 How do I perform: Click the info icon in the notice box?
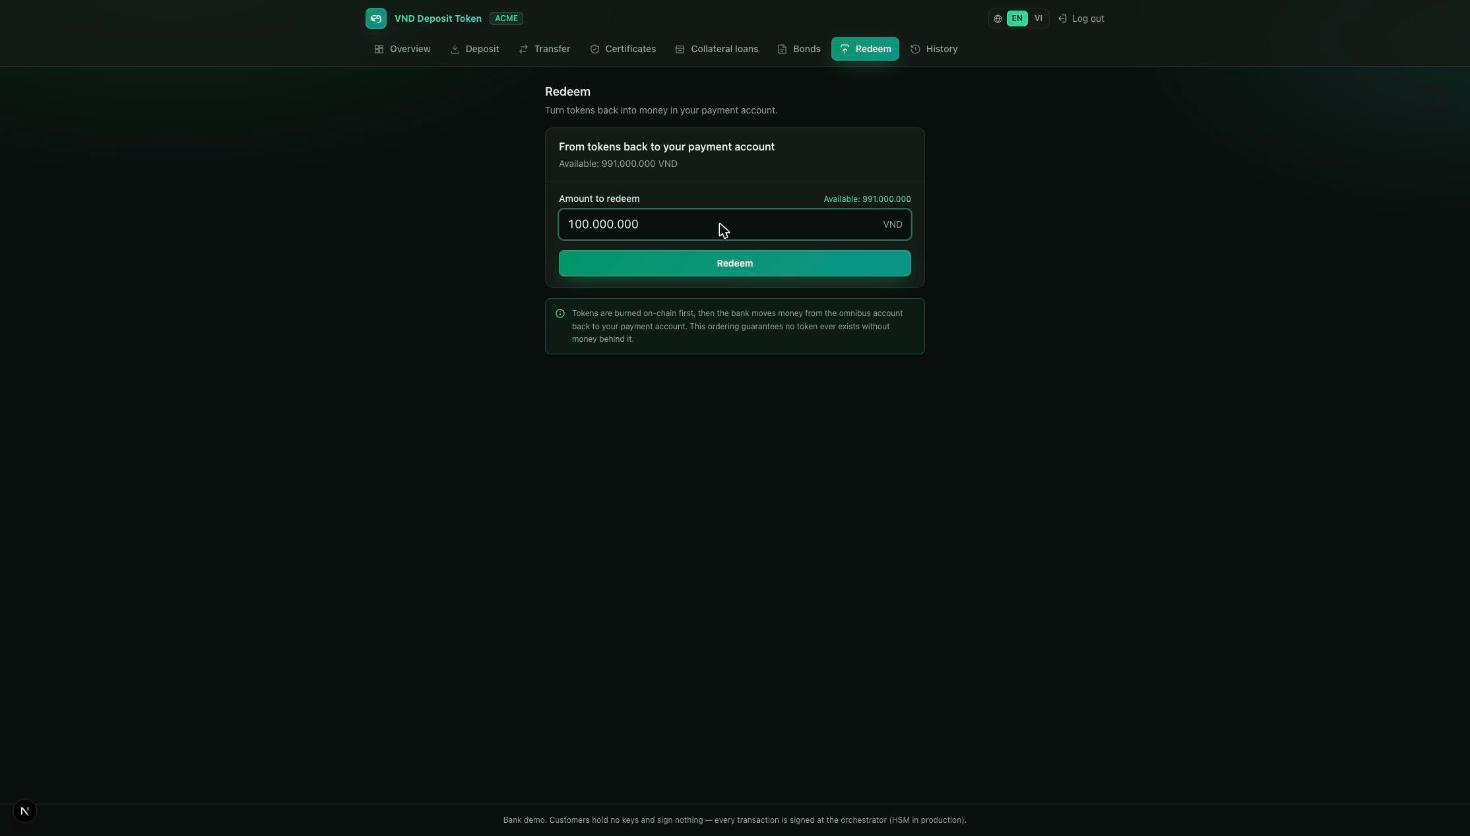560,314
